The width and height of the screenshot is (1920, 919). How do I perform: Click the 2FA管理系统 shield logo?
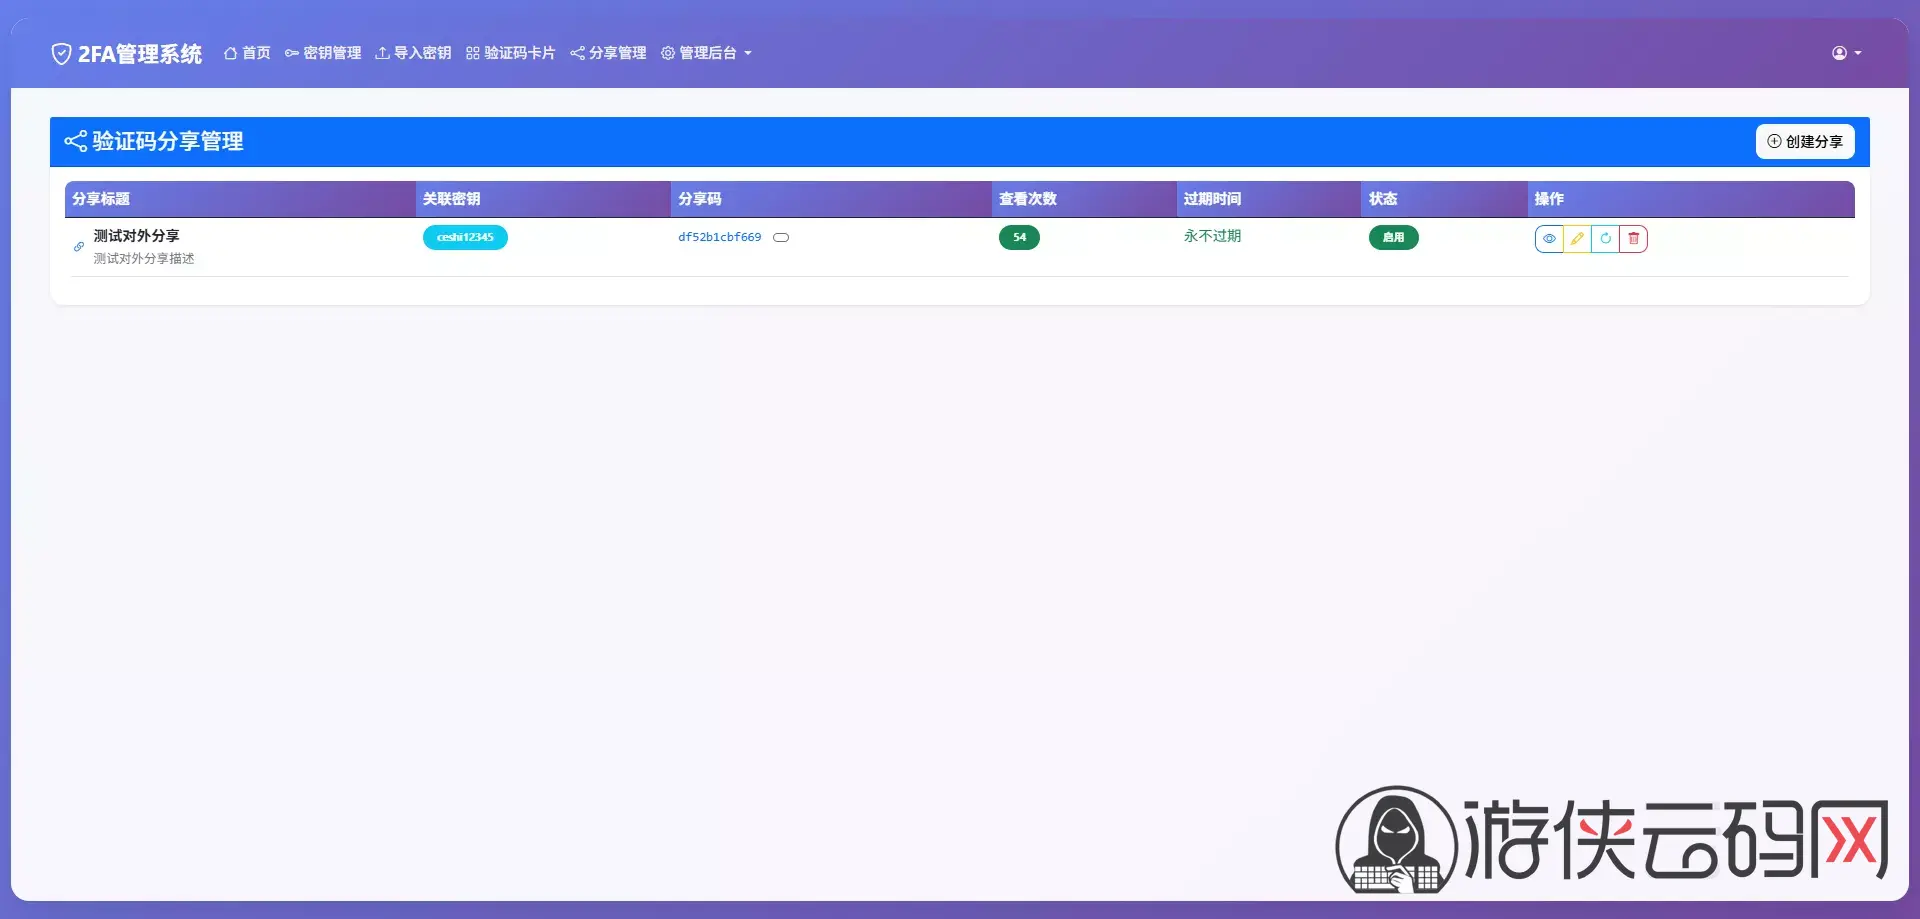click(x=61, y=54)
